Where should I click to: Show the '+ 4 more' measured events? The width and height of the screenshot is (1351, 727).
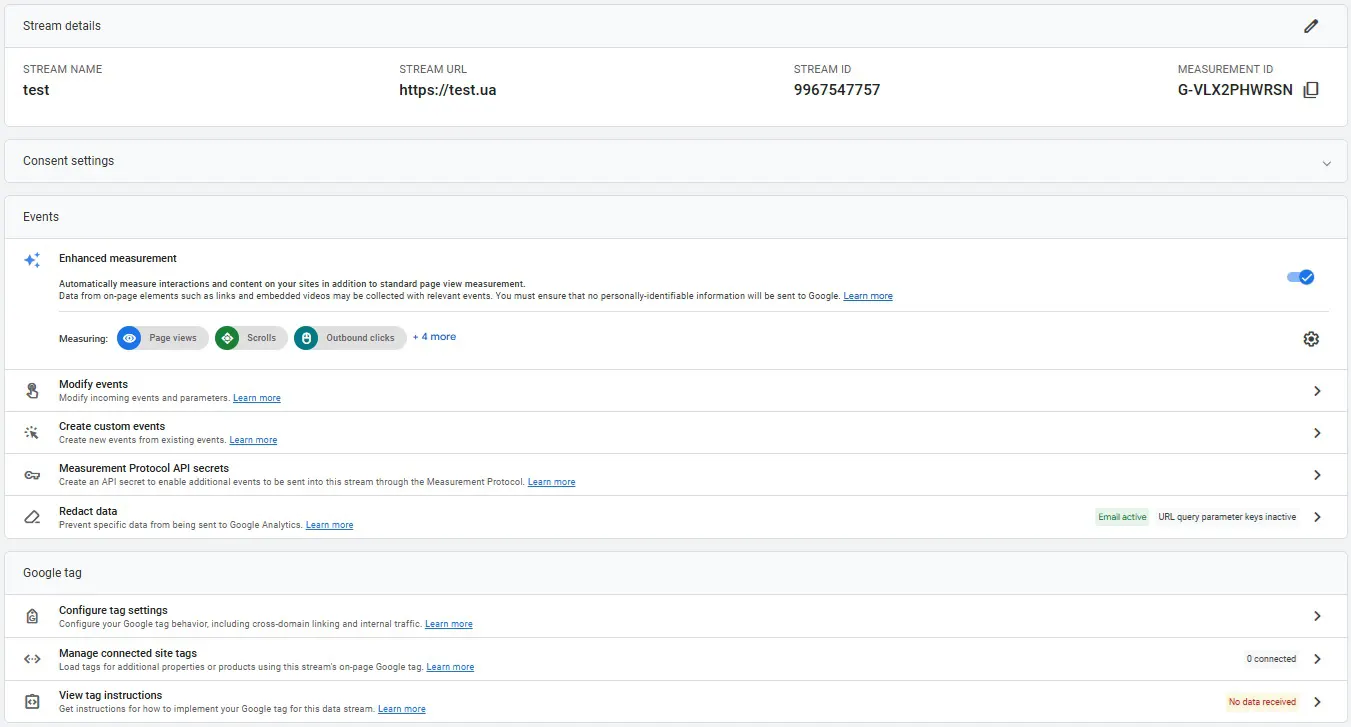434,337
